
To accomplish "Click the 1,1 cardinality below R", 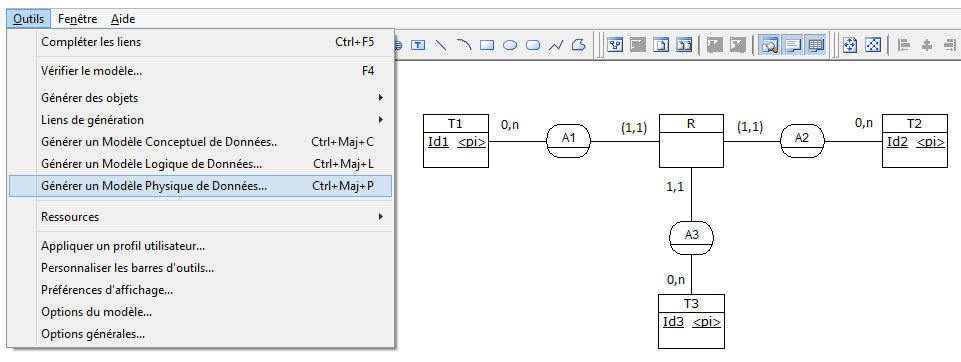I will pyautogui.click(x=675, y=187).
